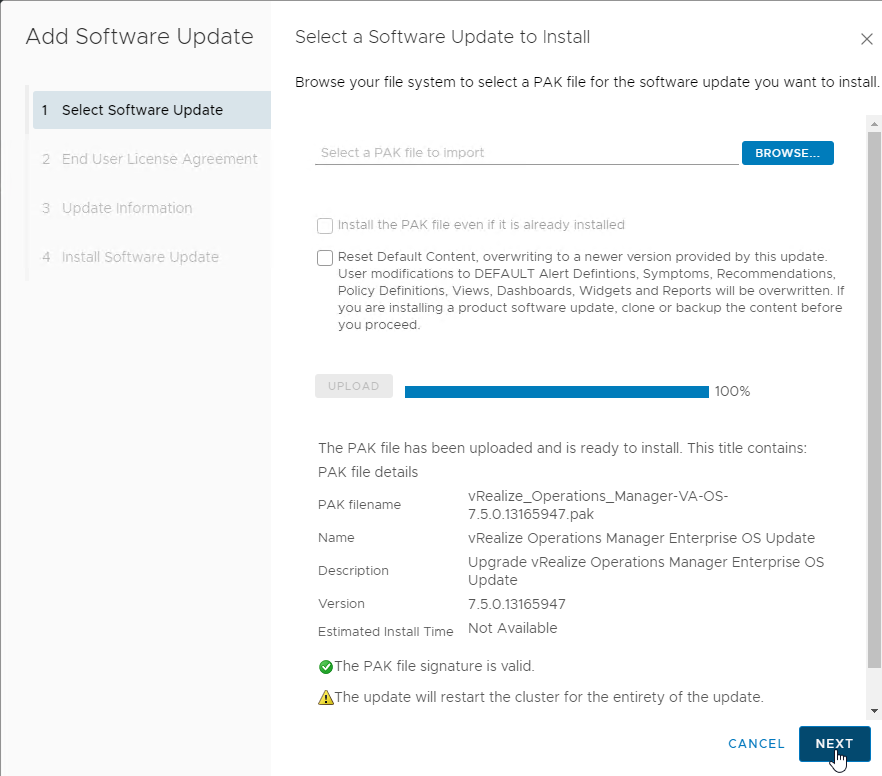Close the Add Software Update dialog
Viewport: 882px width, 776px height.
[x=866, y=39]
